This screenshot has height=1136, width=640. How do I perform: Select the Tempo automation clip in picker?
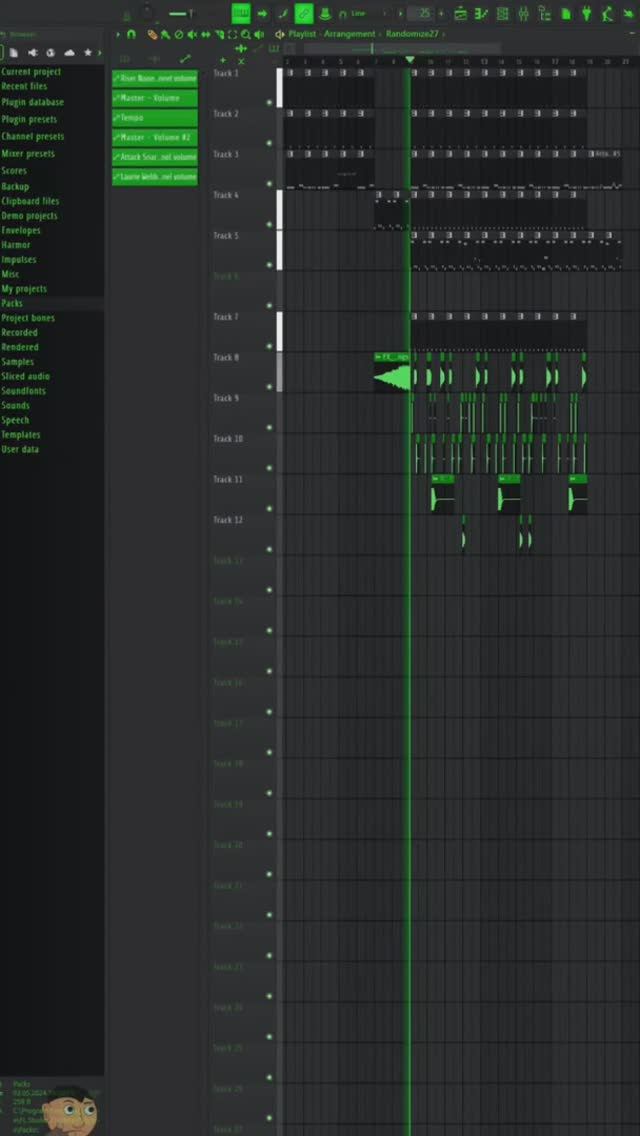tap(154, 117)
